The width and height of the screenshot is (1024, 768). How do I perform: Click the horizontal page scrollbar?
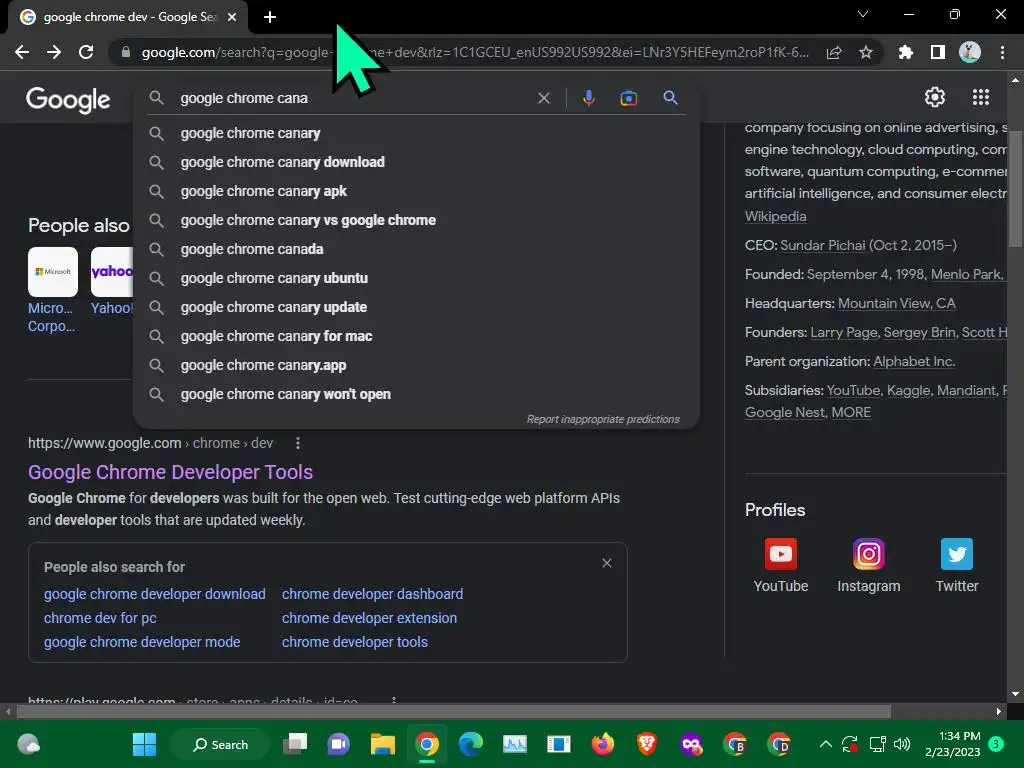pos(452,711)
